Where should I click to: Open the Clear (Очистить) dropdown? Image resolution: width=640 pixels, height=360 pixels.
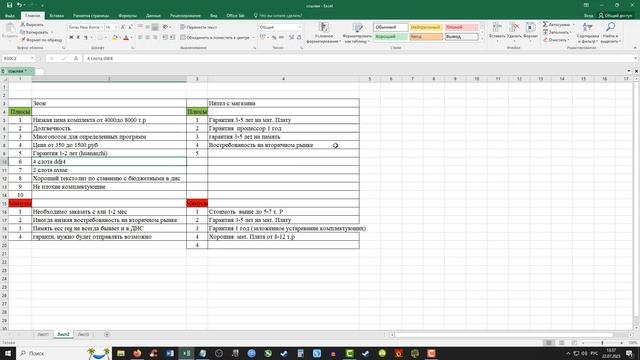pyautogui.click(x=556, y=40)
